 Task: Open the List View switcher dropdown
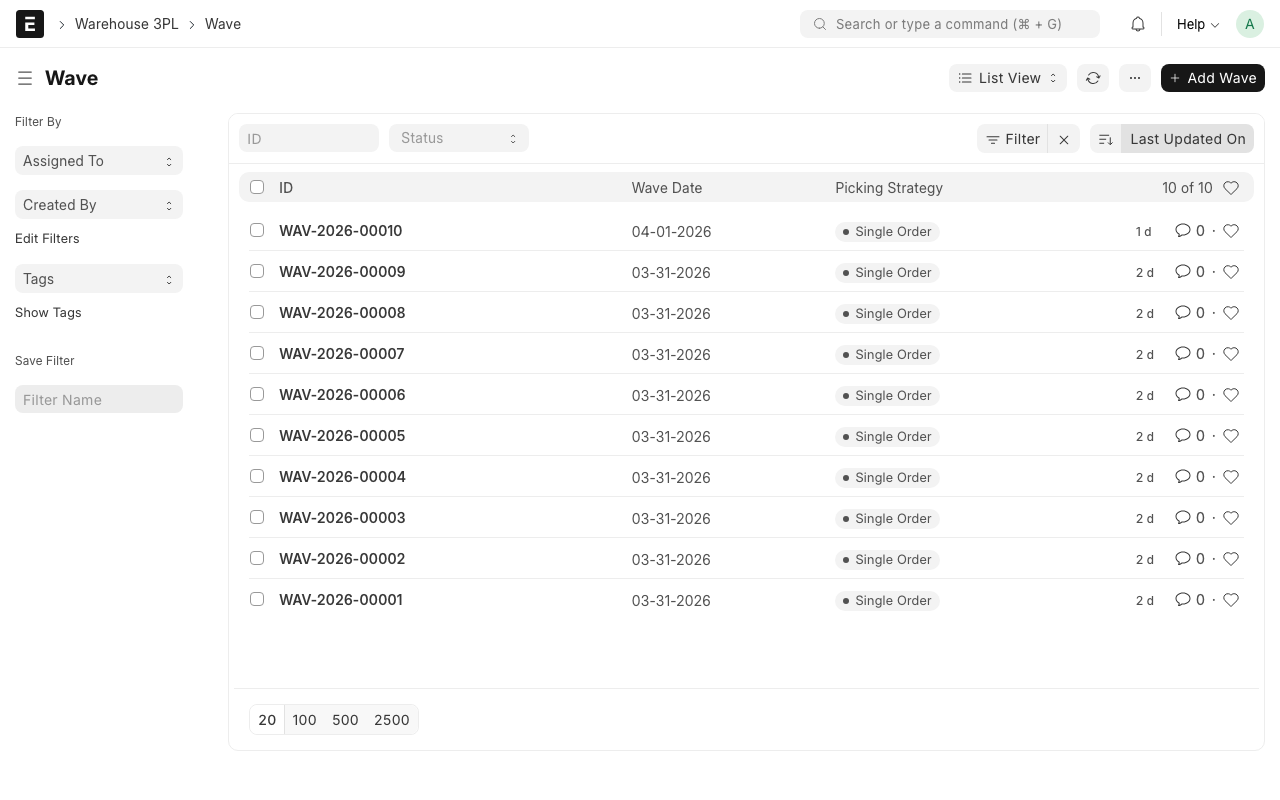pyautogui.click(x=1007, y=78)
